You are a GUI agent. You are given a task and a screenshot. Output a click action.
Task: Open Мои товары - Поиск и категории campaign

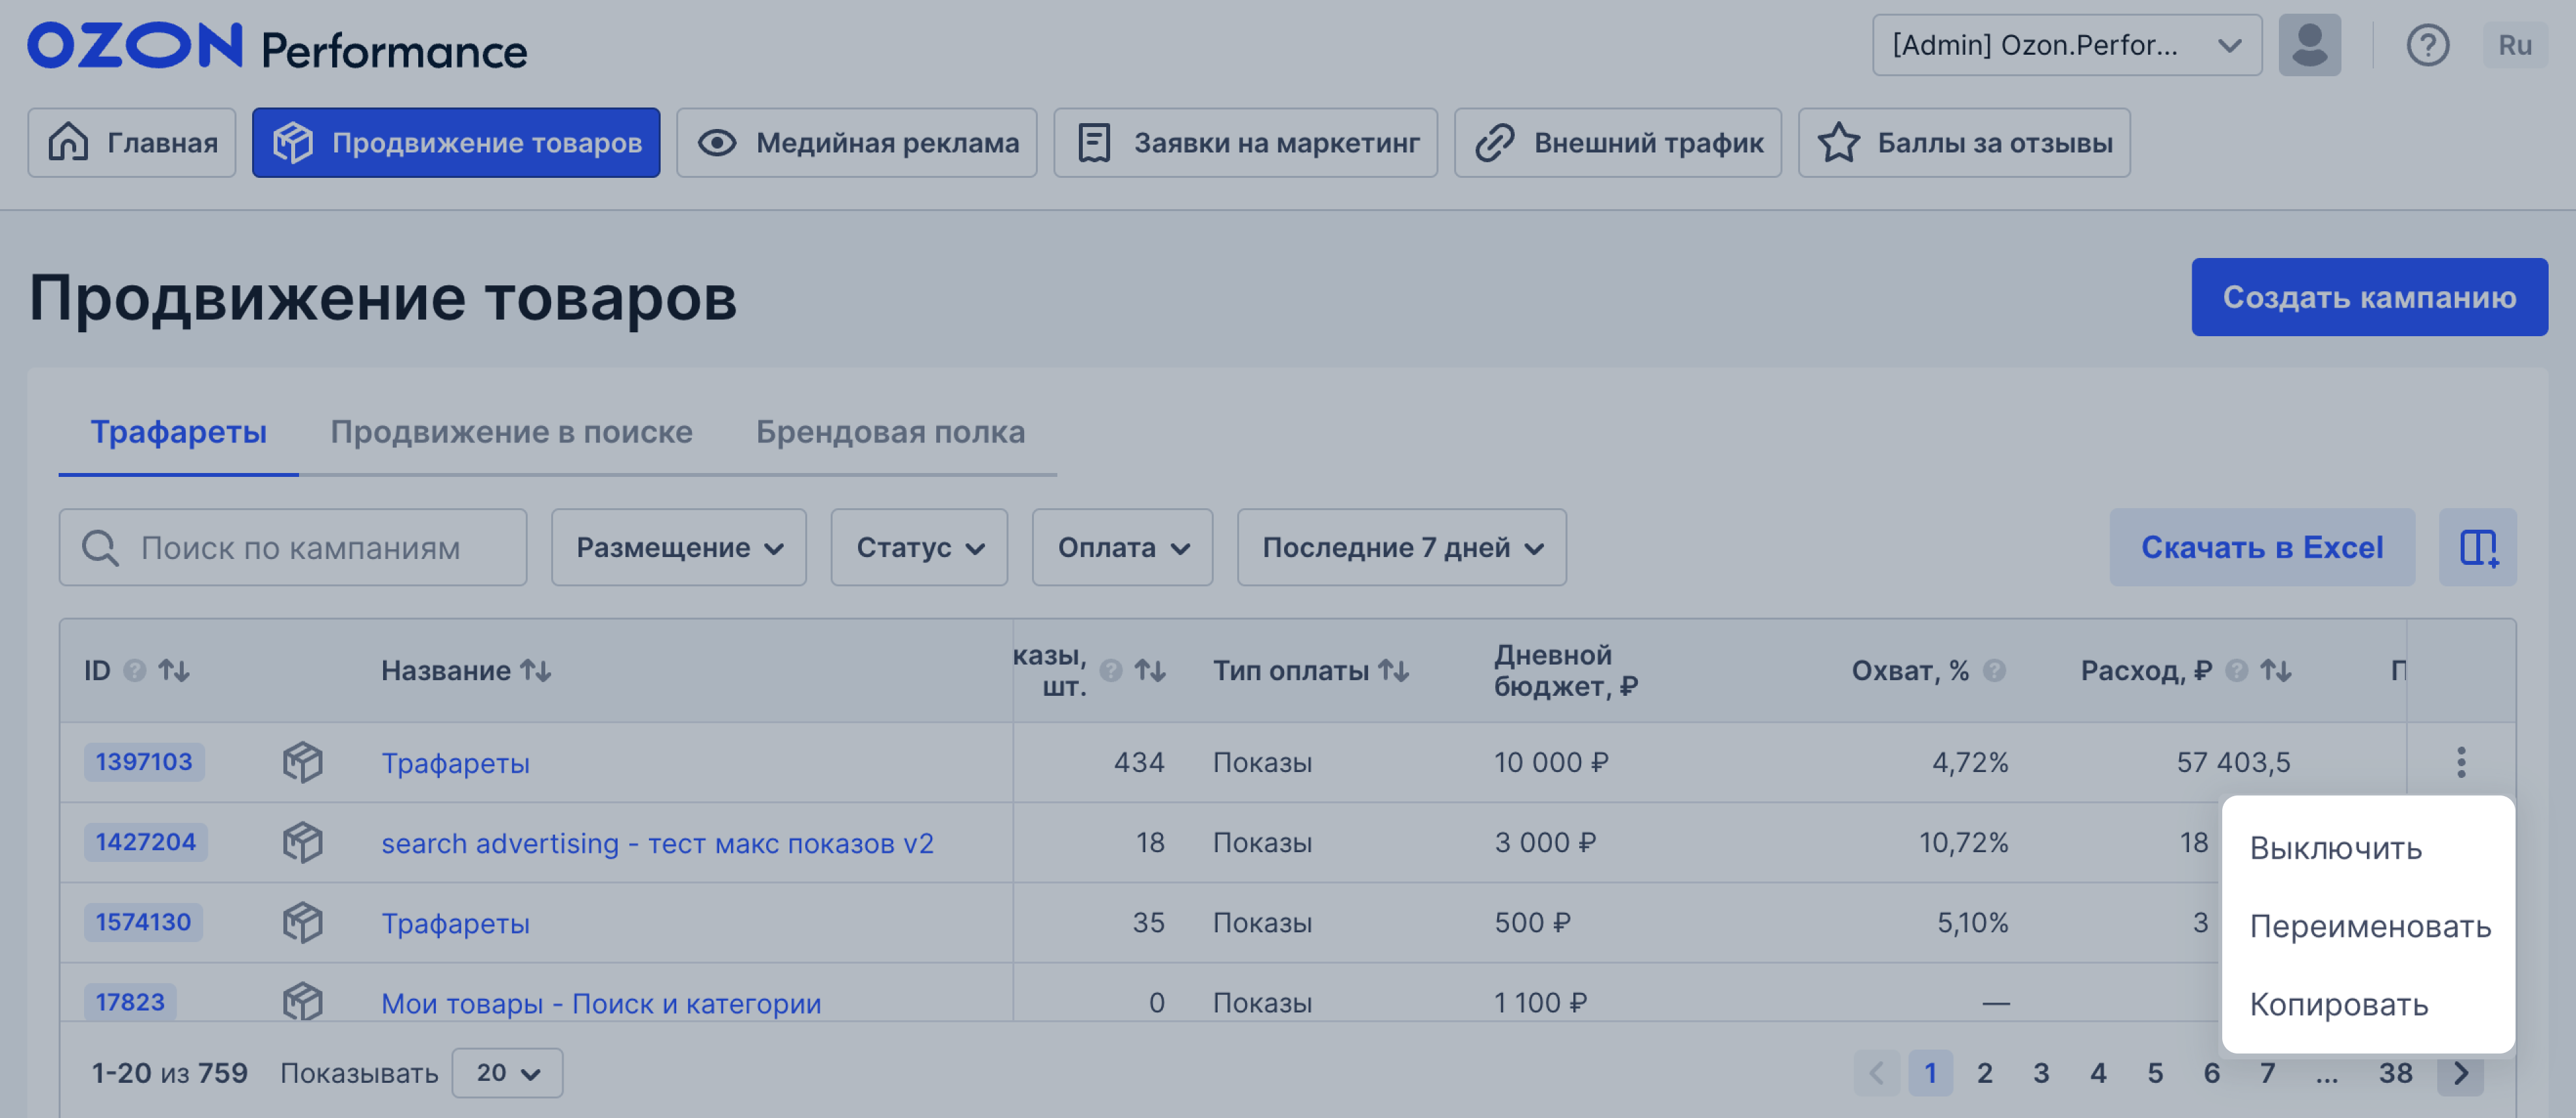pos(601,1003)
